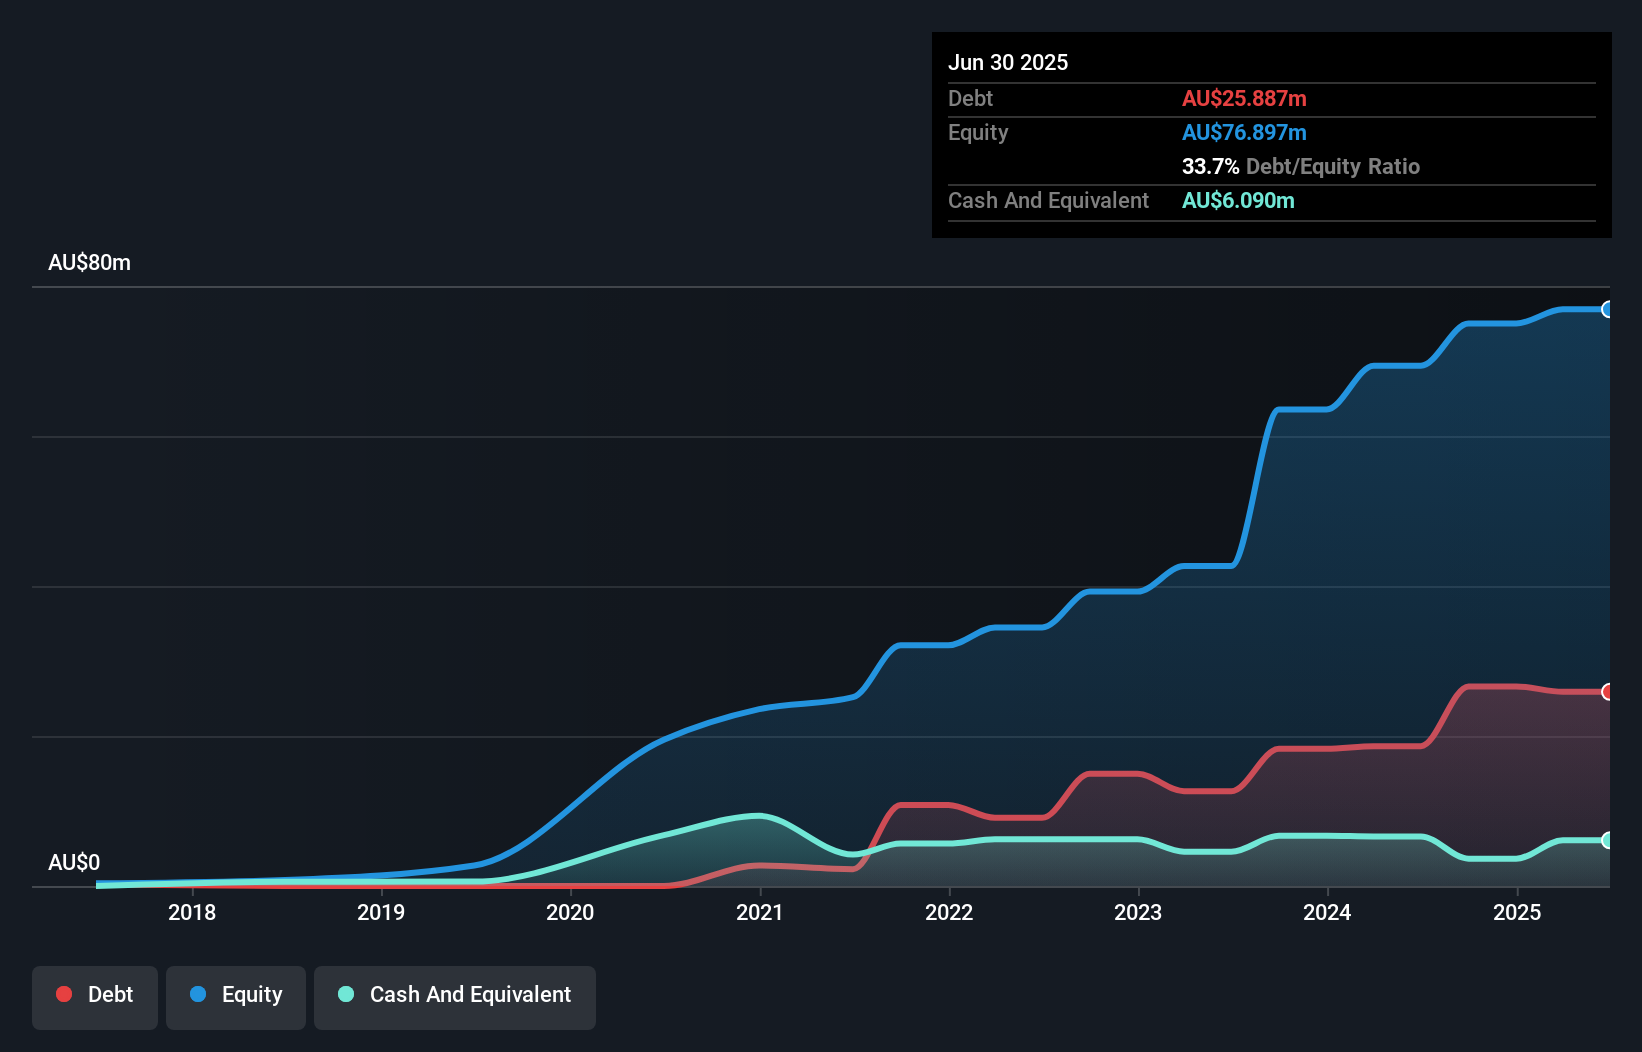Screen dimensions: 1642x1052
Task: Click the red Debt legend dot
Action: pyautogui.click(x=63, y=994)
